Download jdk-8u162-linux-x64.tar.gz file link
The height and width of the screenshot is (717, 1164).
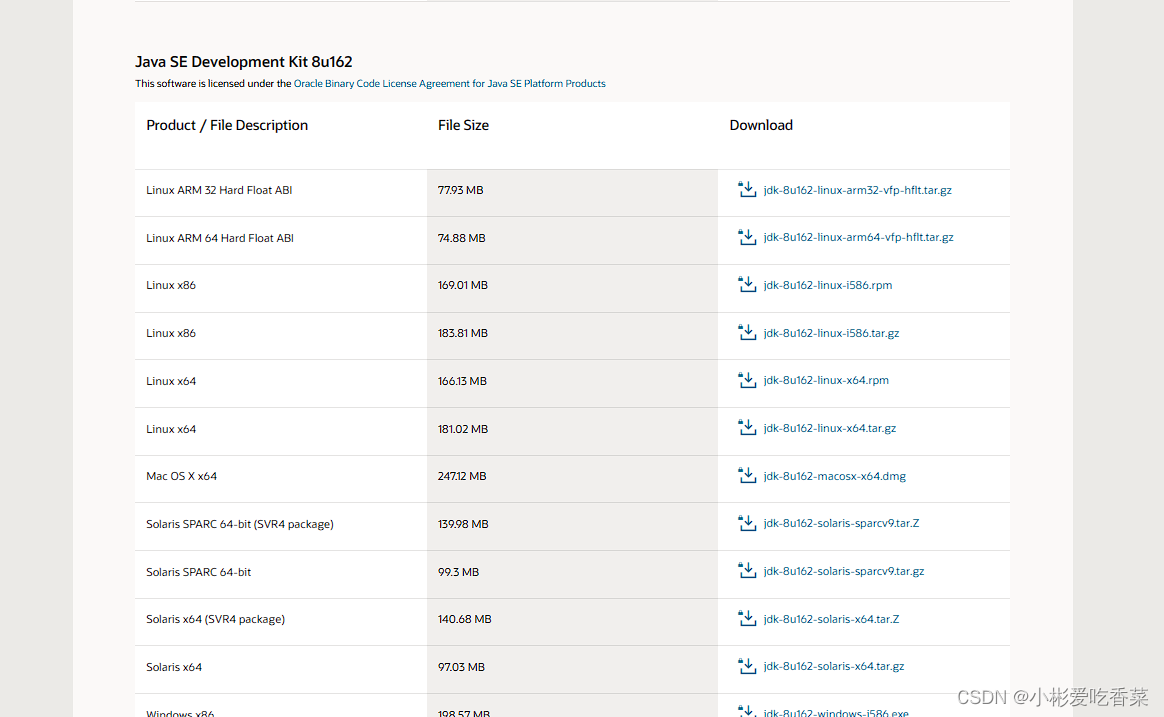(x=829, y=428)
